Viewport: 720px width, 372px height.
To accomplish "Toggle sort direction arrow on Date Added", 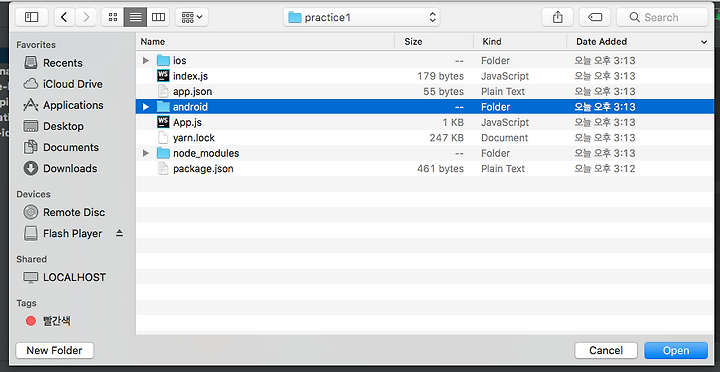I will [704, 42].
